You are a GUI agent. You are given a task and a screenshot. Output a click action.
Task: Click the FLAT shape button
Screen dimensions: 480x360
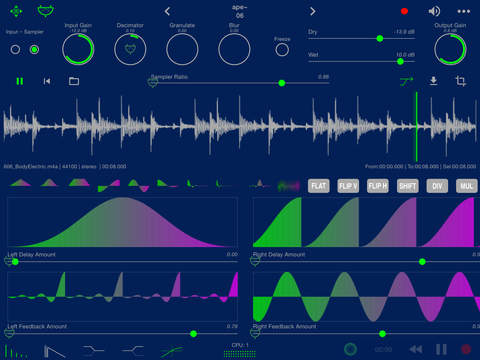pos(319,186)
